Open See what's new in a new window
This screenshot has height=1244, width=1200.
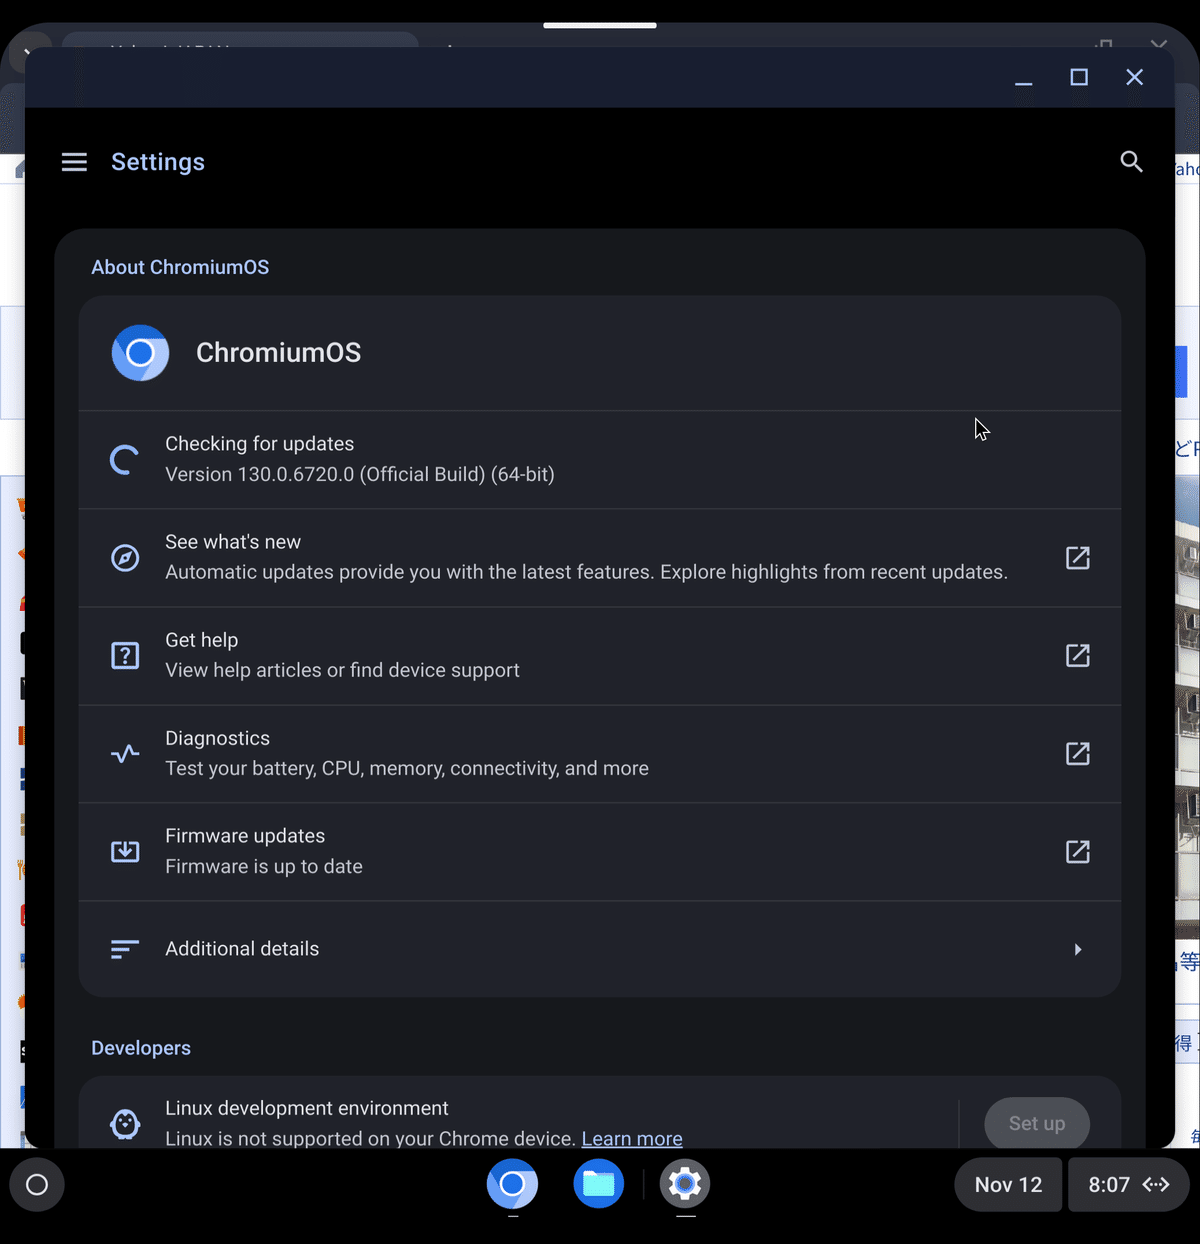[1077, 558]
